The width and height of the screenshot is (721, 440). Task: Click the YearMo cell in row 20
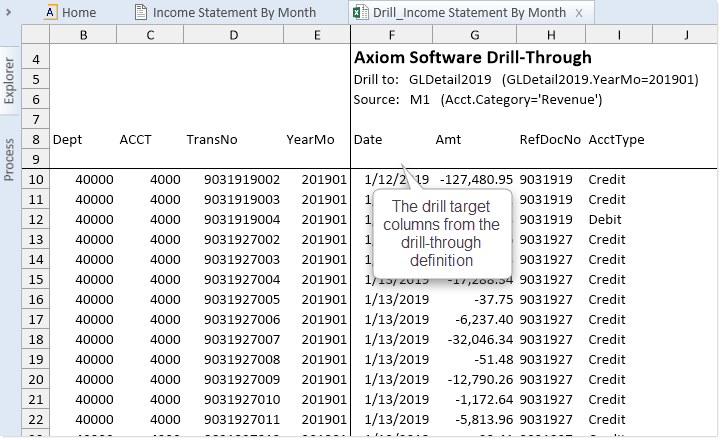(x=324, y=380)
